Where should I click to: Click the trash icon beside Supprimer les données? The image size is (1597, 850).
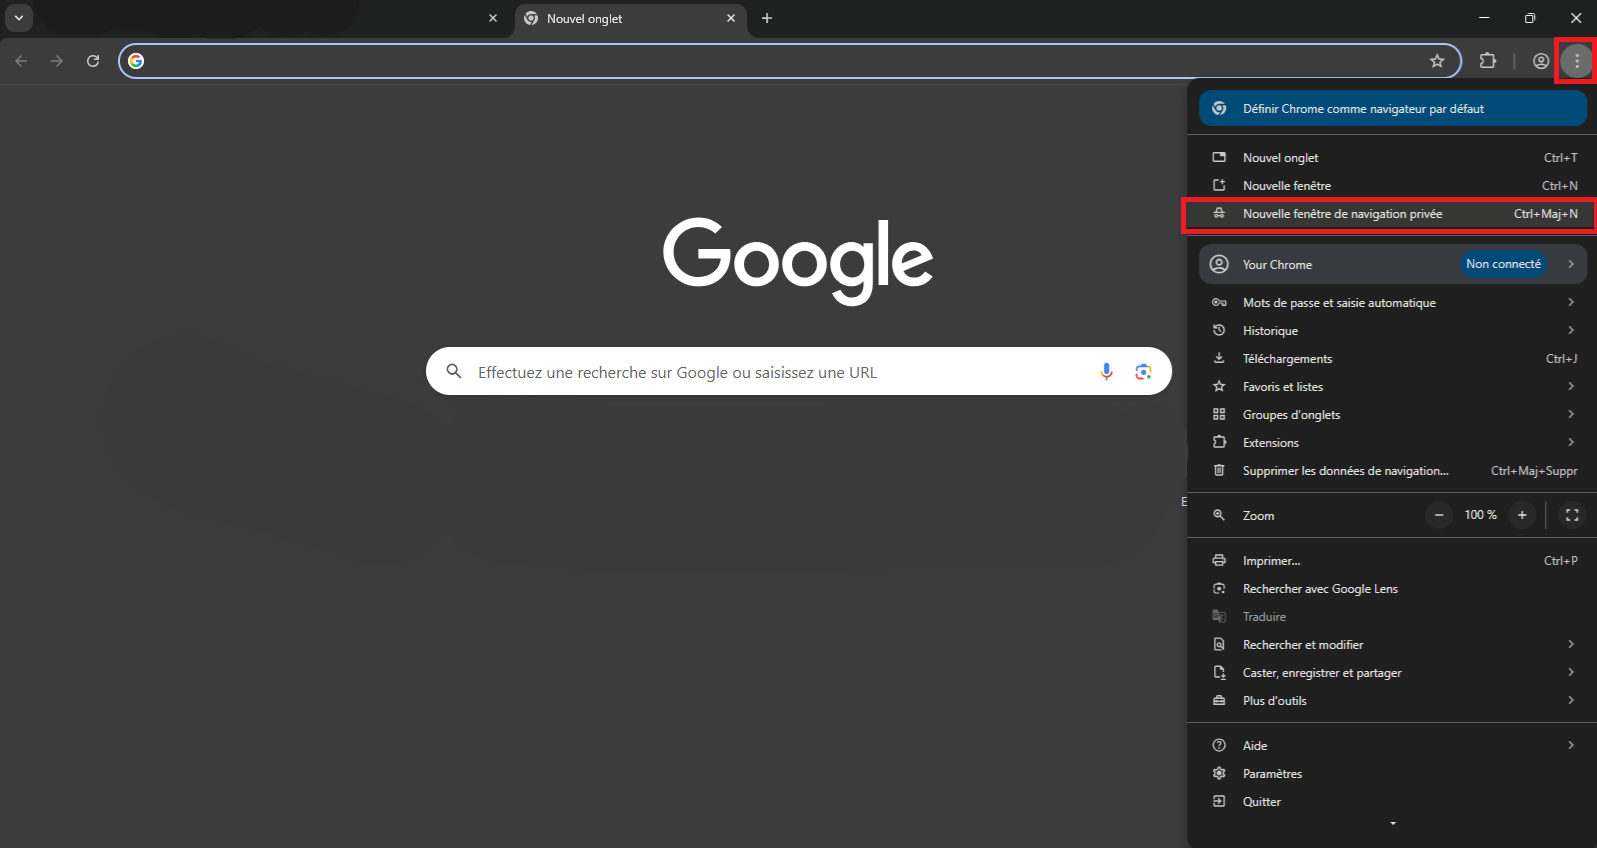(x=1219, y=470)
